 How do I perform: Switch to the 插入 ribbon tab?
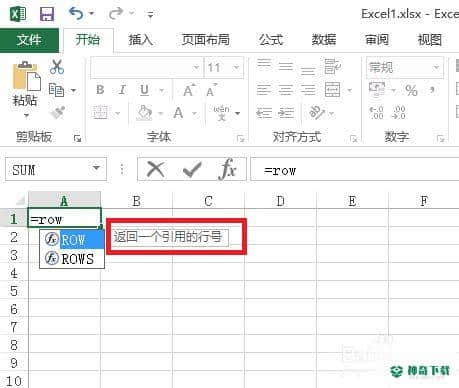[x=141, y=40]
